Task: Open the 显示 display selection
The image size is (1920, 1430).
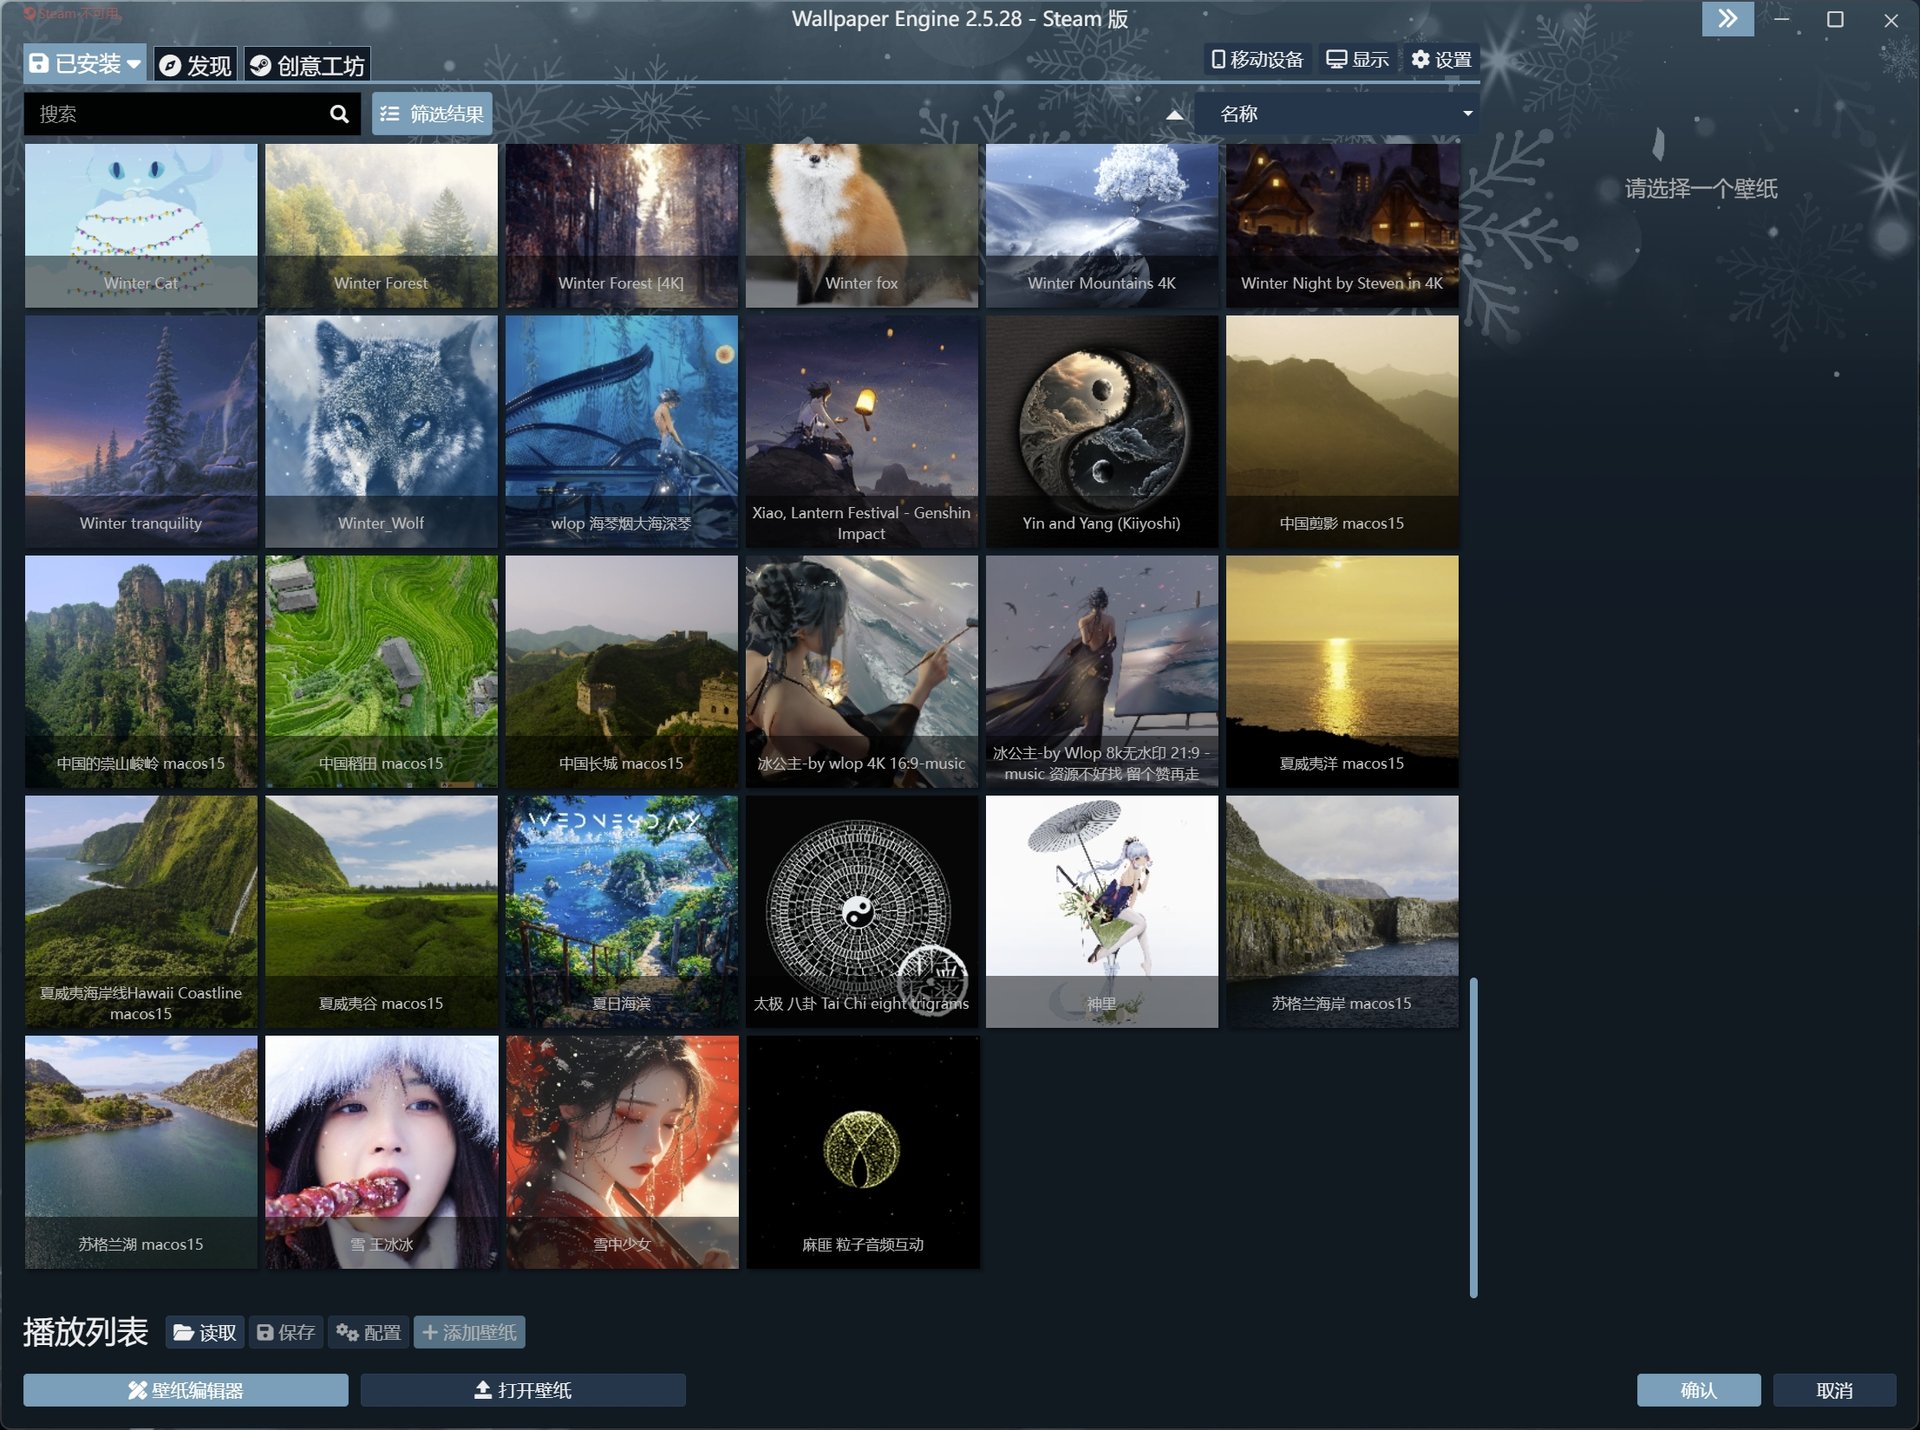Action: pyautogui.click(x=1358, y=59)
